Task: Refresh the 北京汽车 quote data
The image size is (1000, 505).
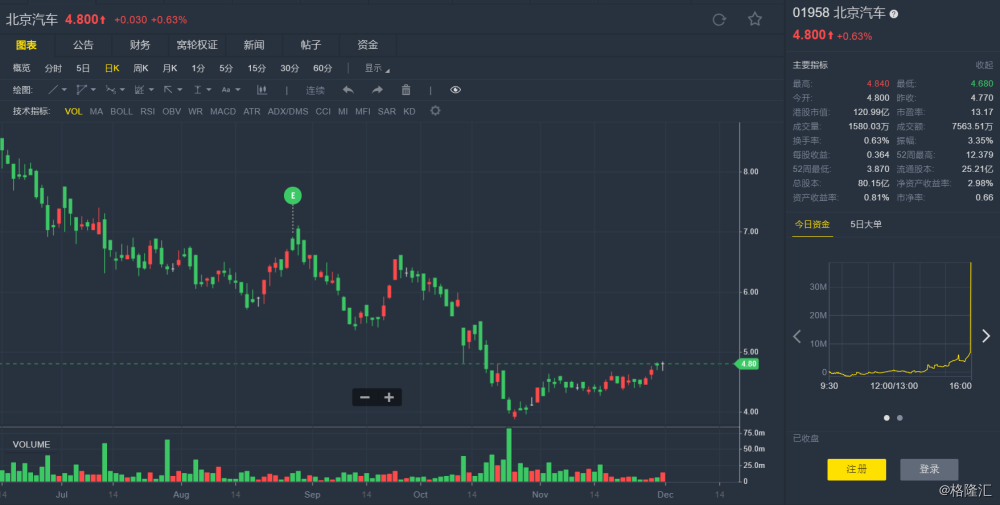Action: pyautogui.click(x=719, y=20)
